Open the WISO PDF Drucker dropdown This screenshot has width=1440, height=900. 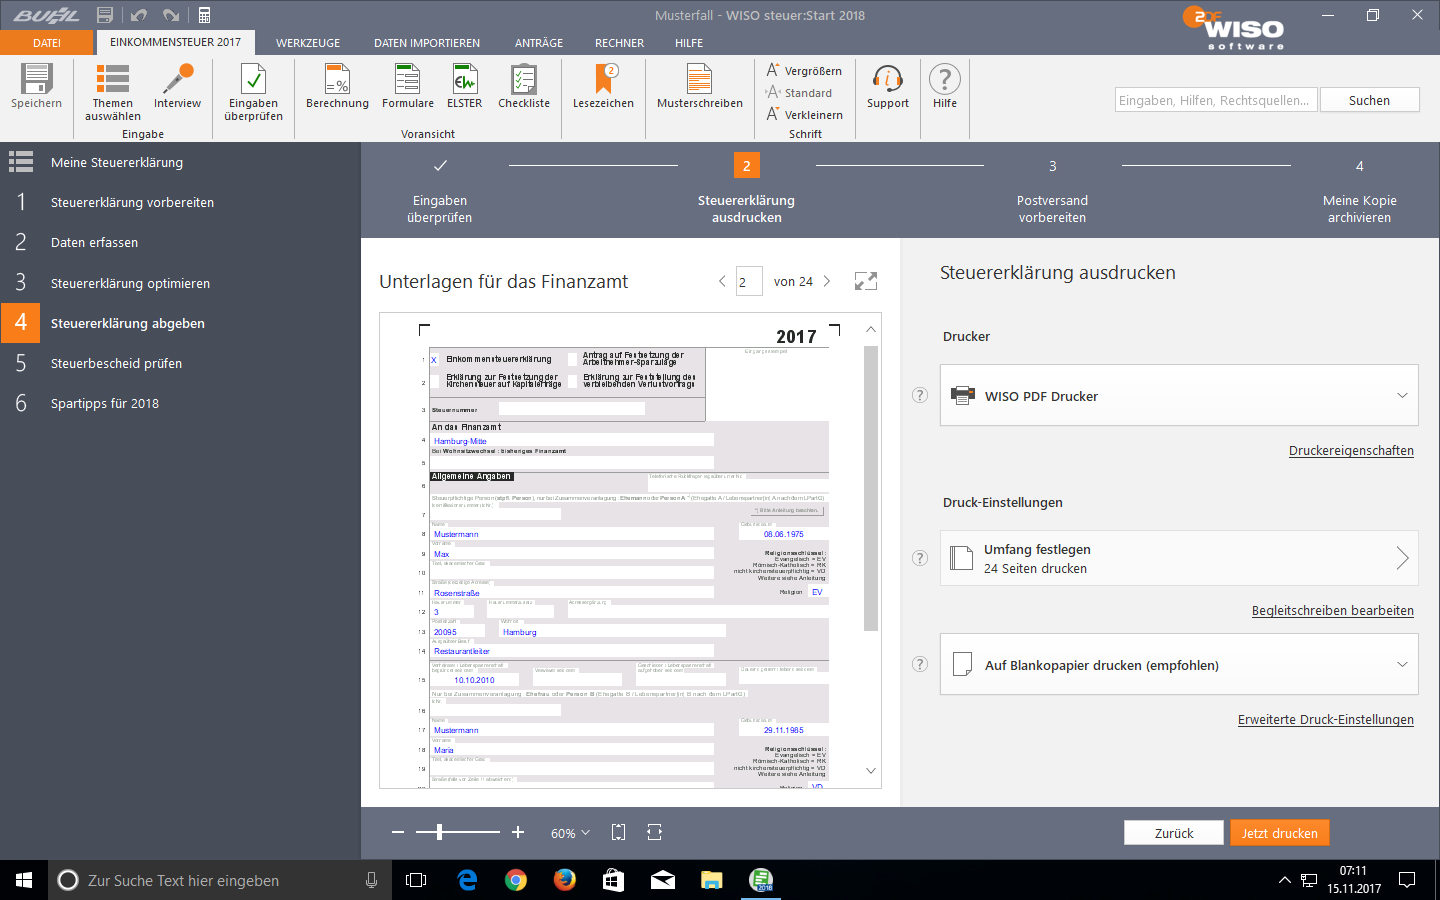(x=1179, y=395)
